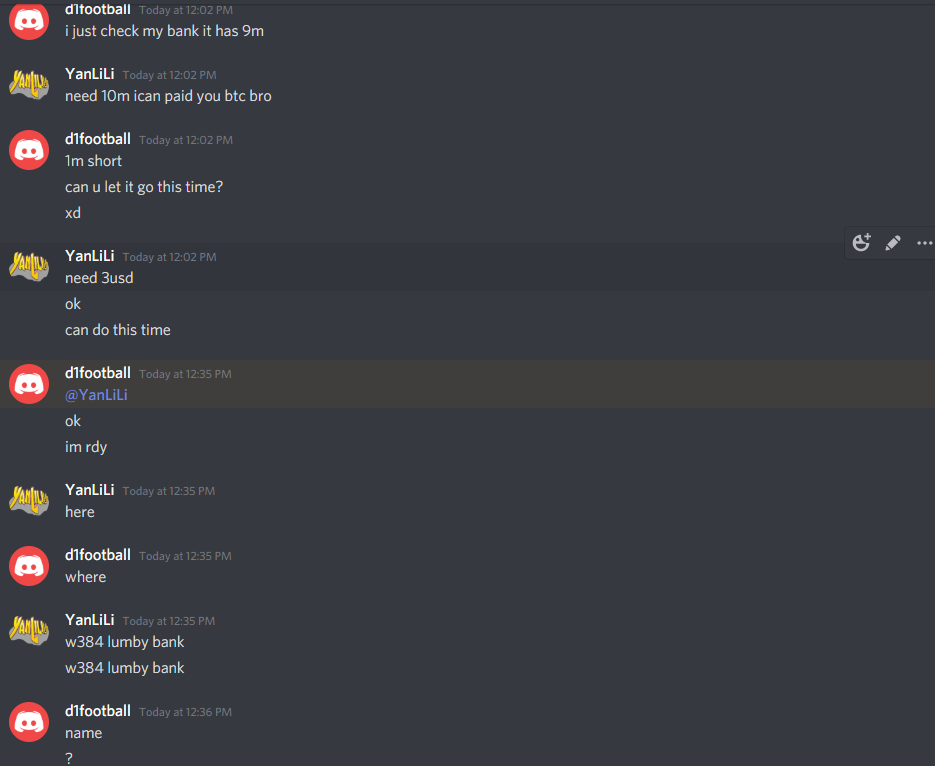Edit message using the pencil icon
This screenshot has height=766, width=935.
point(893,243)
